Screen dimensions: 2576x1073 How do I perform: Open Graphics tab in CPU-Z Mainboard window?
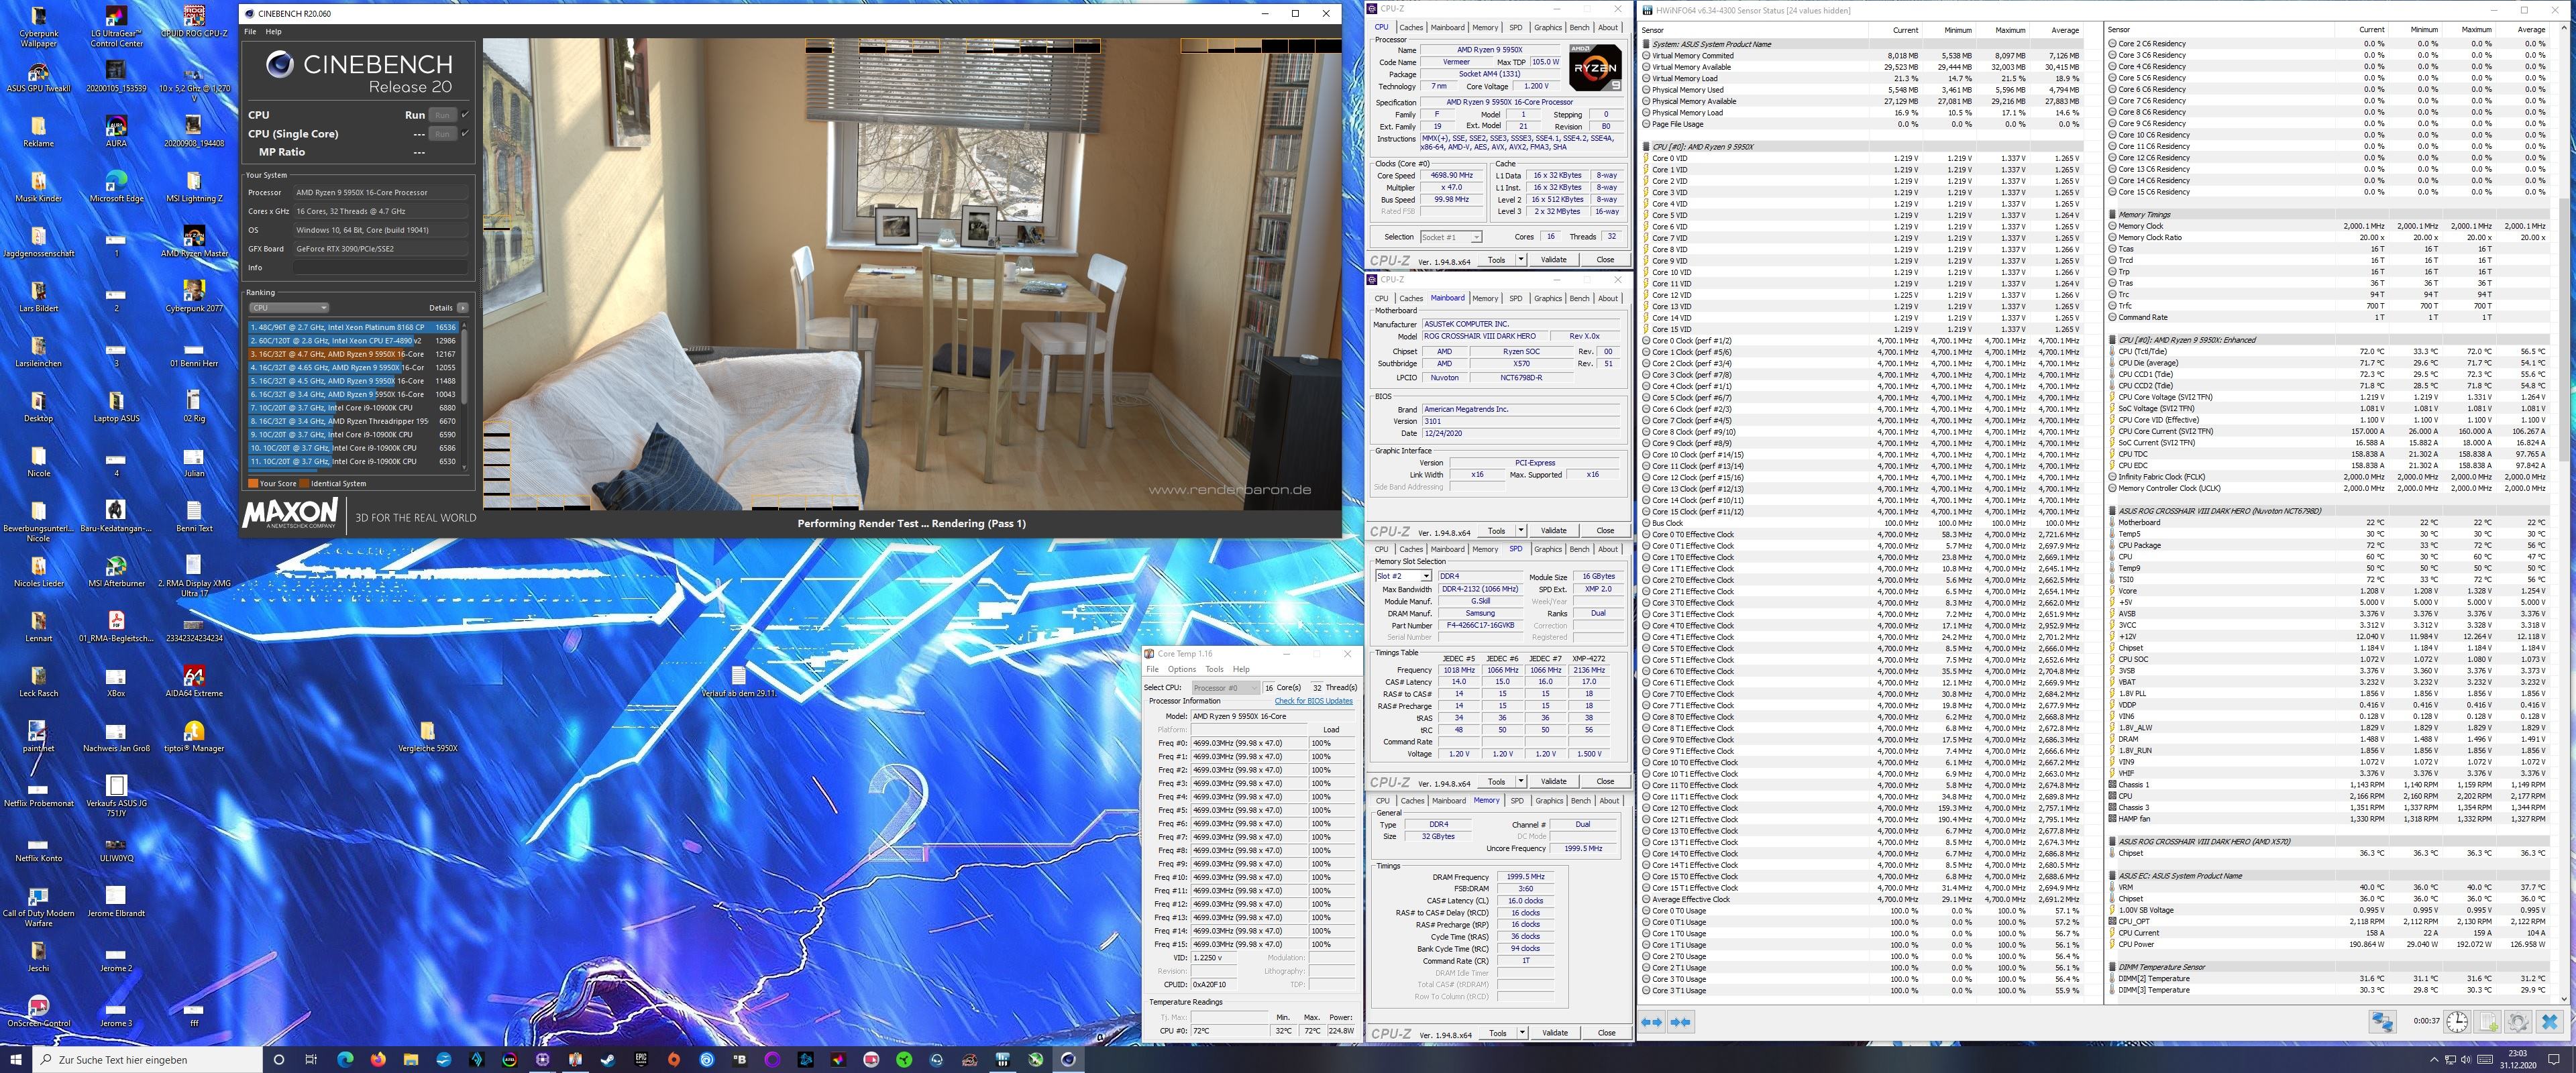(1548, 299)
